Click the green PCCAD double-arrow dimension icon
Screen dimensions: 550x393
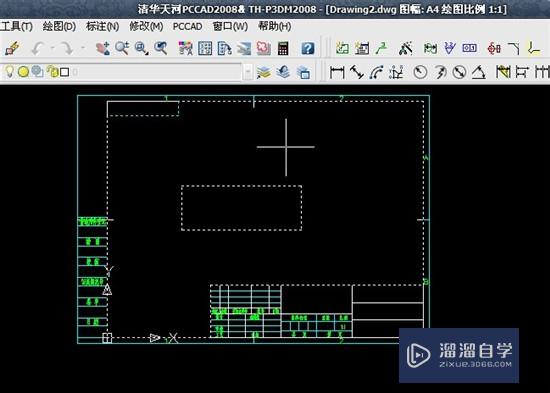click(430, 48)
